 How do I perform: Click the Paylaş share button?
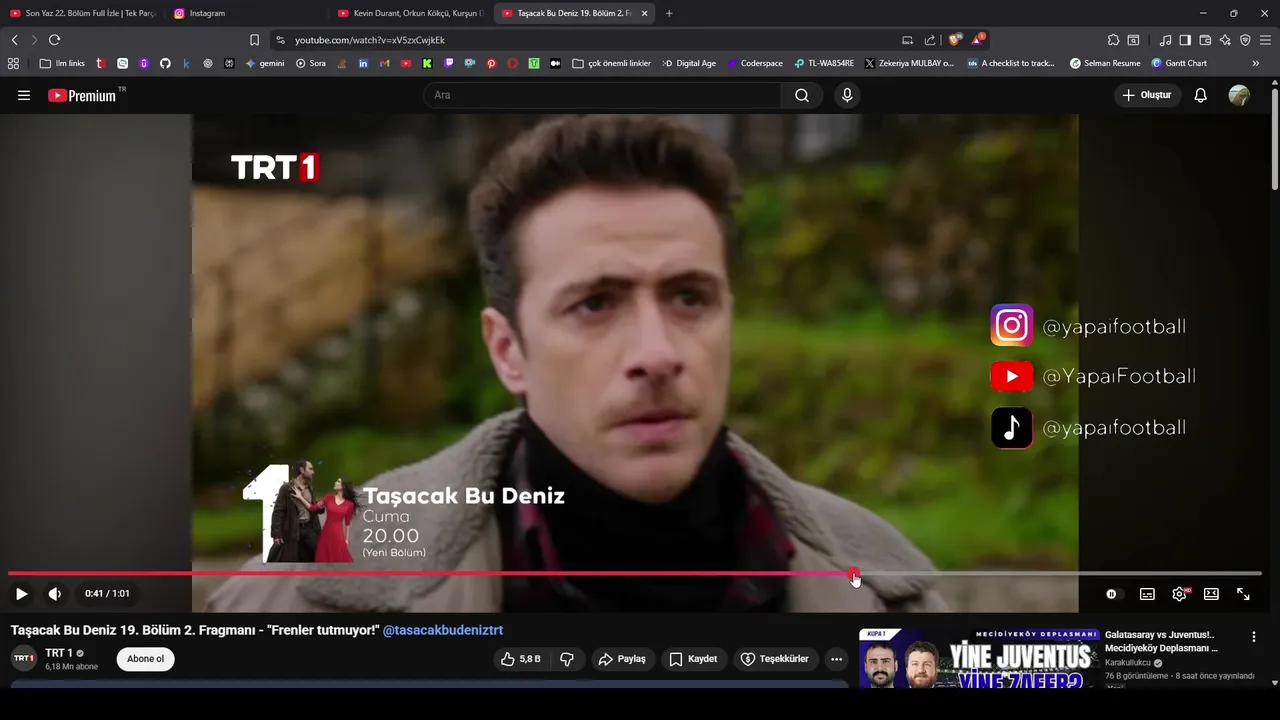click(x=622, y=659)
